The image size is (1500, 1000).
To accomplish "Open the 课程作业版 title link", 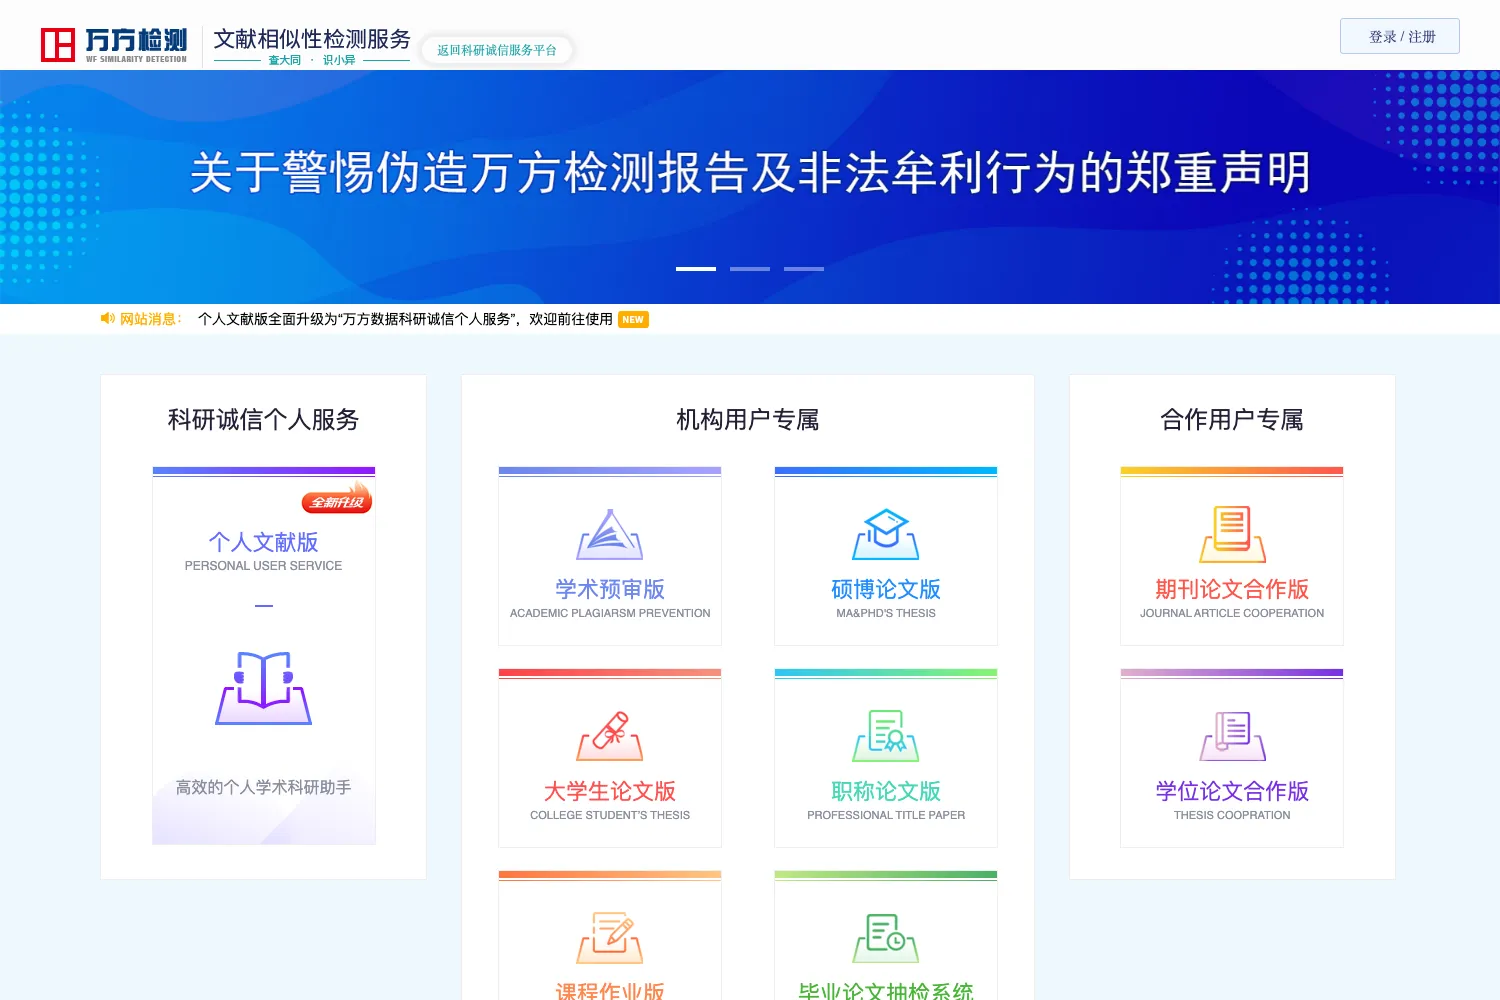I will click(x=610, y=990).
